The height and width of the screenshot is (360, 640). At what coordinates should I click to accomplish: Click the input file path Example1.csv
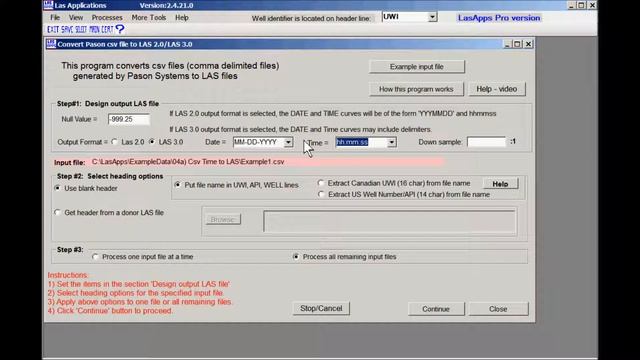coord(188,162)
